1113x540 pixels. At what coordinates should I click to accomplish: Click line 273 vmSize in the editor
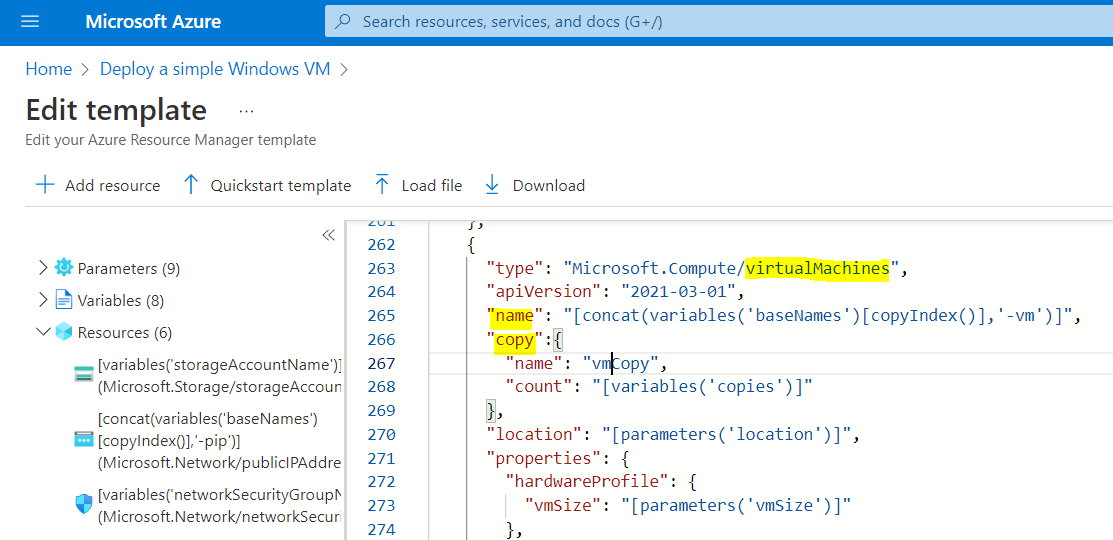563,505
